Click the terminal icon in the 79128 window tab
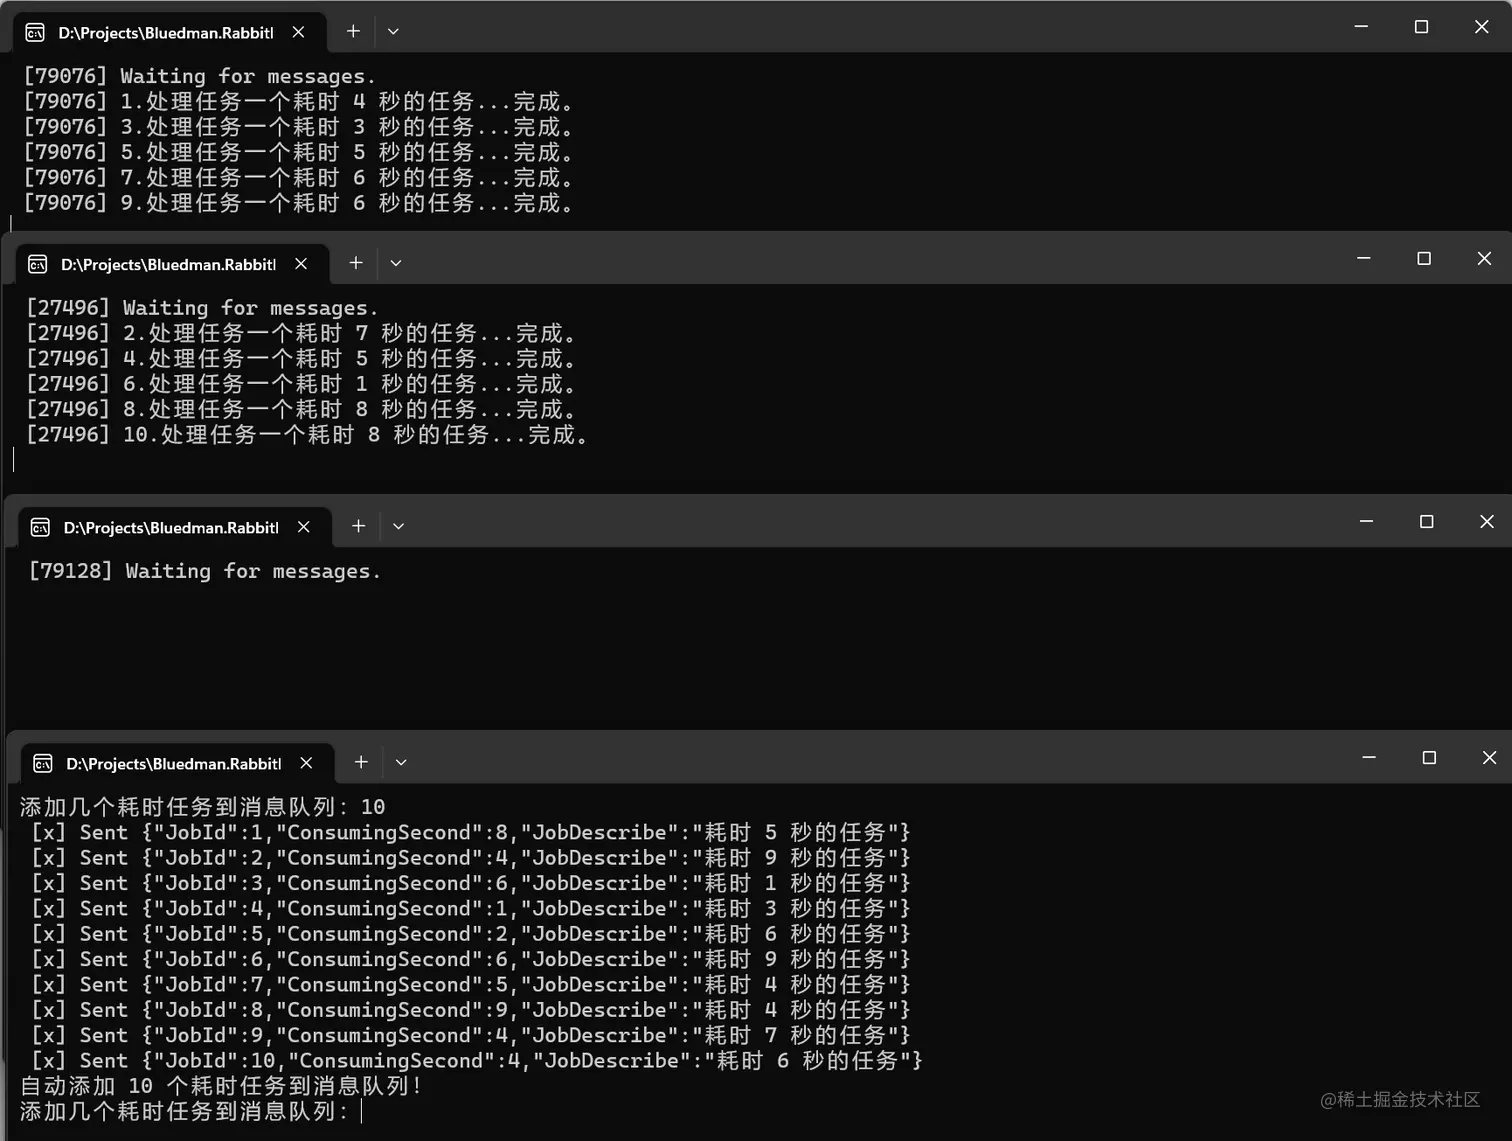 [40, 527]
